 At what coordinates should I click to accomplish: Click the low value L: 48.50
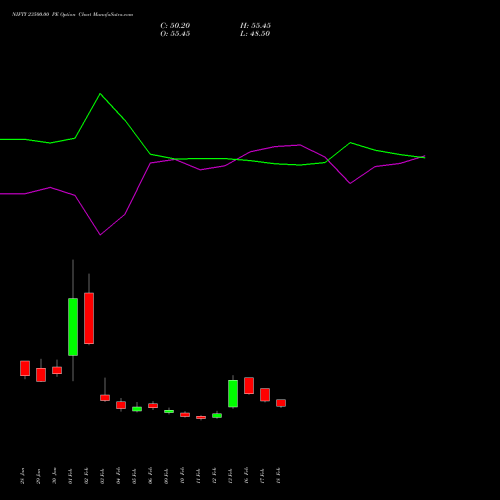point(255,34)
